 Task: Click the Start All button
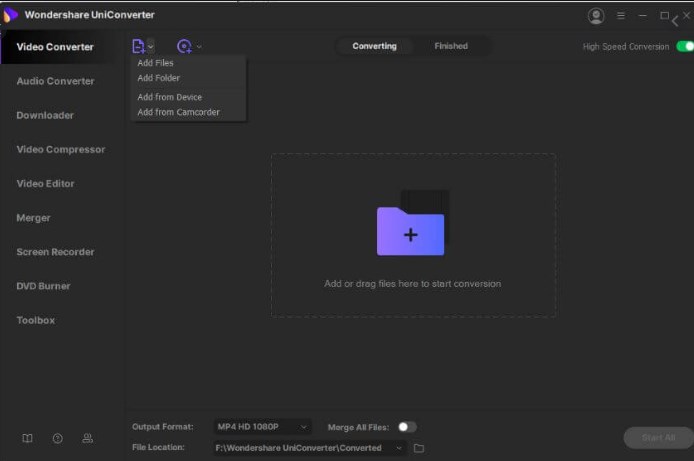(x=658, y=438)
